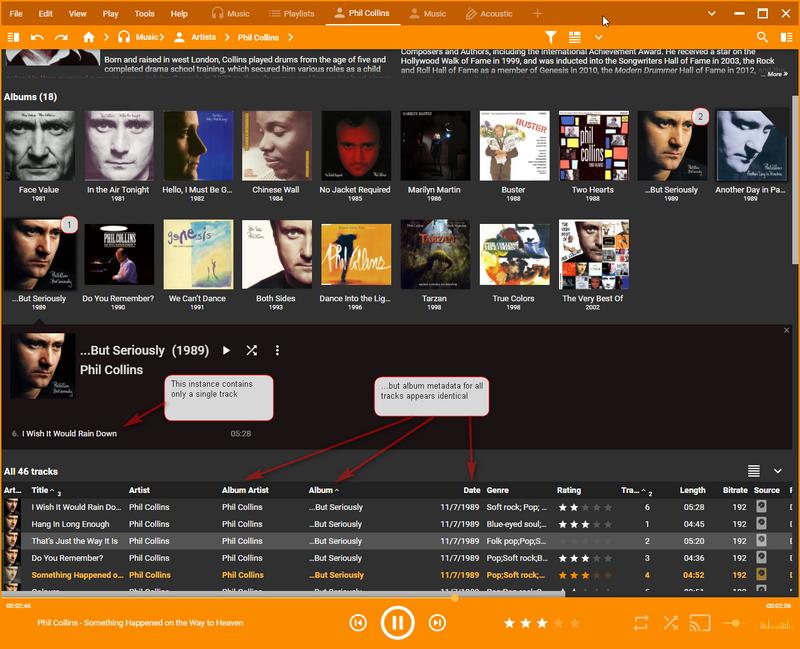Open the filter funnel icon
Viewport: 800px width, 649px height.
tap(551, 37)
